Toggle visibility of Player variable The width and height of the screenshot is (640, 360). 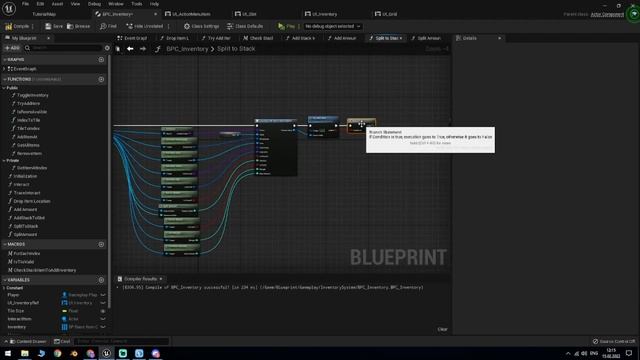[103, 295]
